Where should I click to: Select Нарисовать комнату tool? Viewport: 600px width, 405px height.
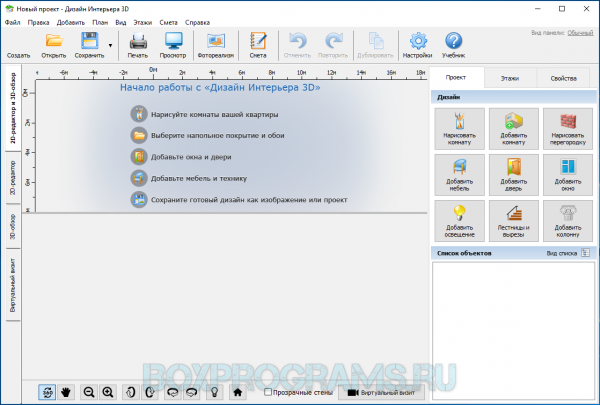460,129
